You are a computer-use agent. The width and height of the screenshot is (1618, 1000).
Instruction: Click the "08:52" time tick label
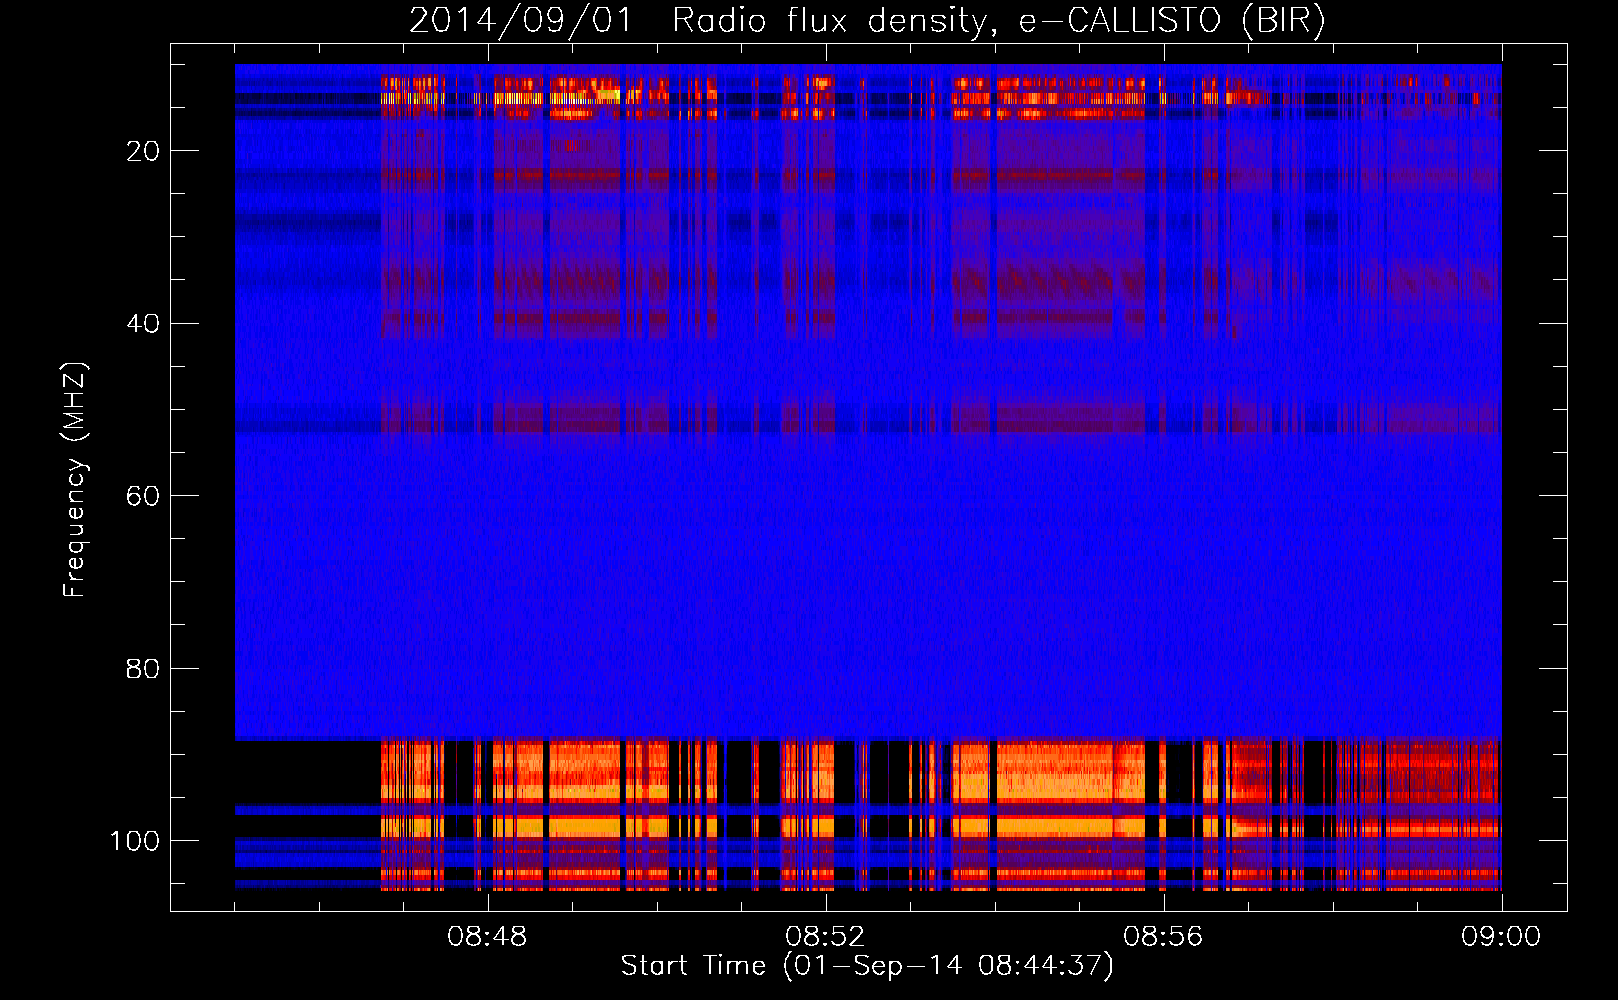click(825, 937)
